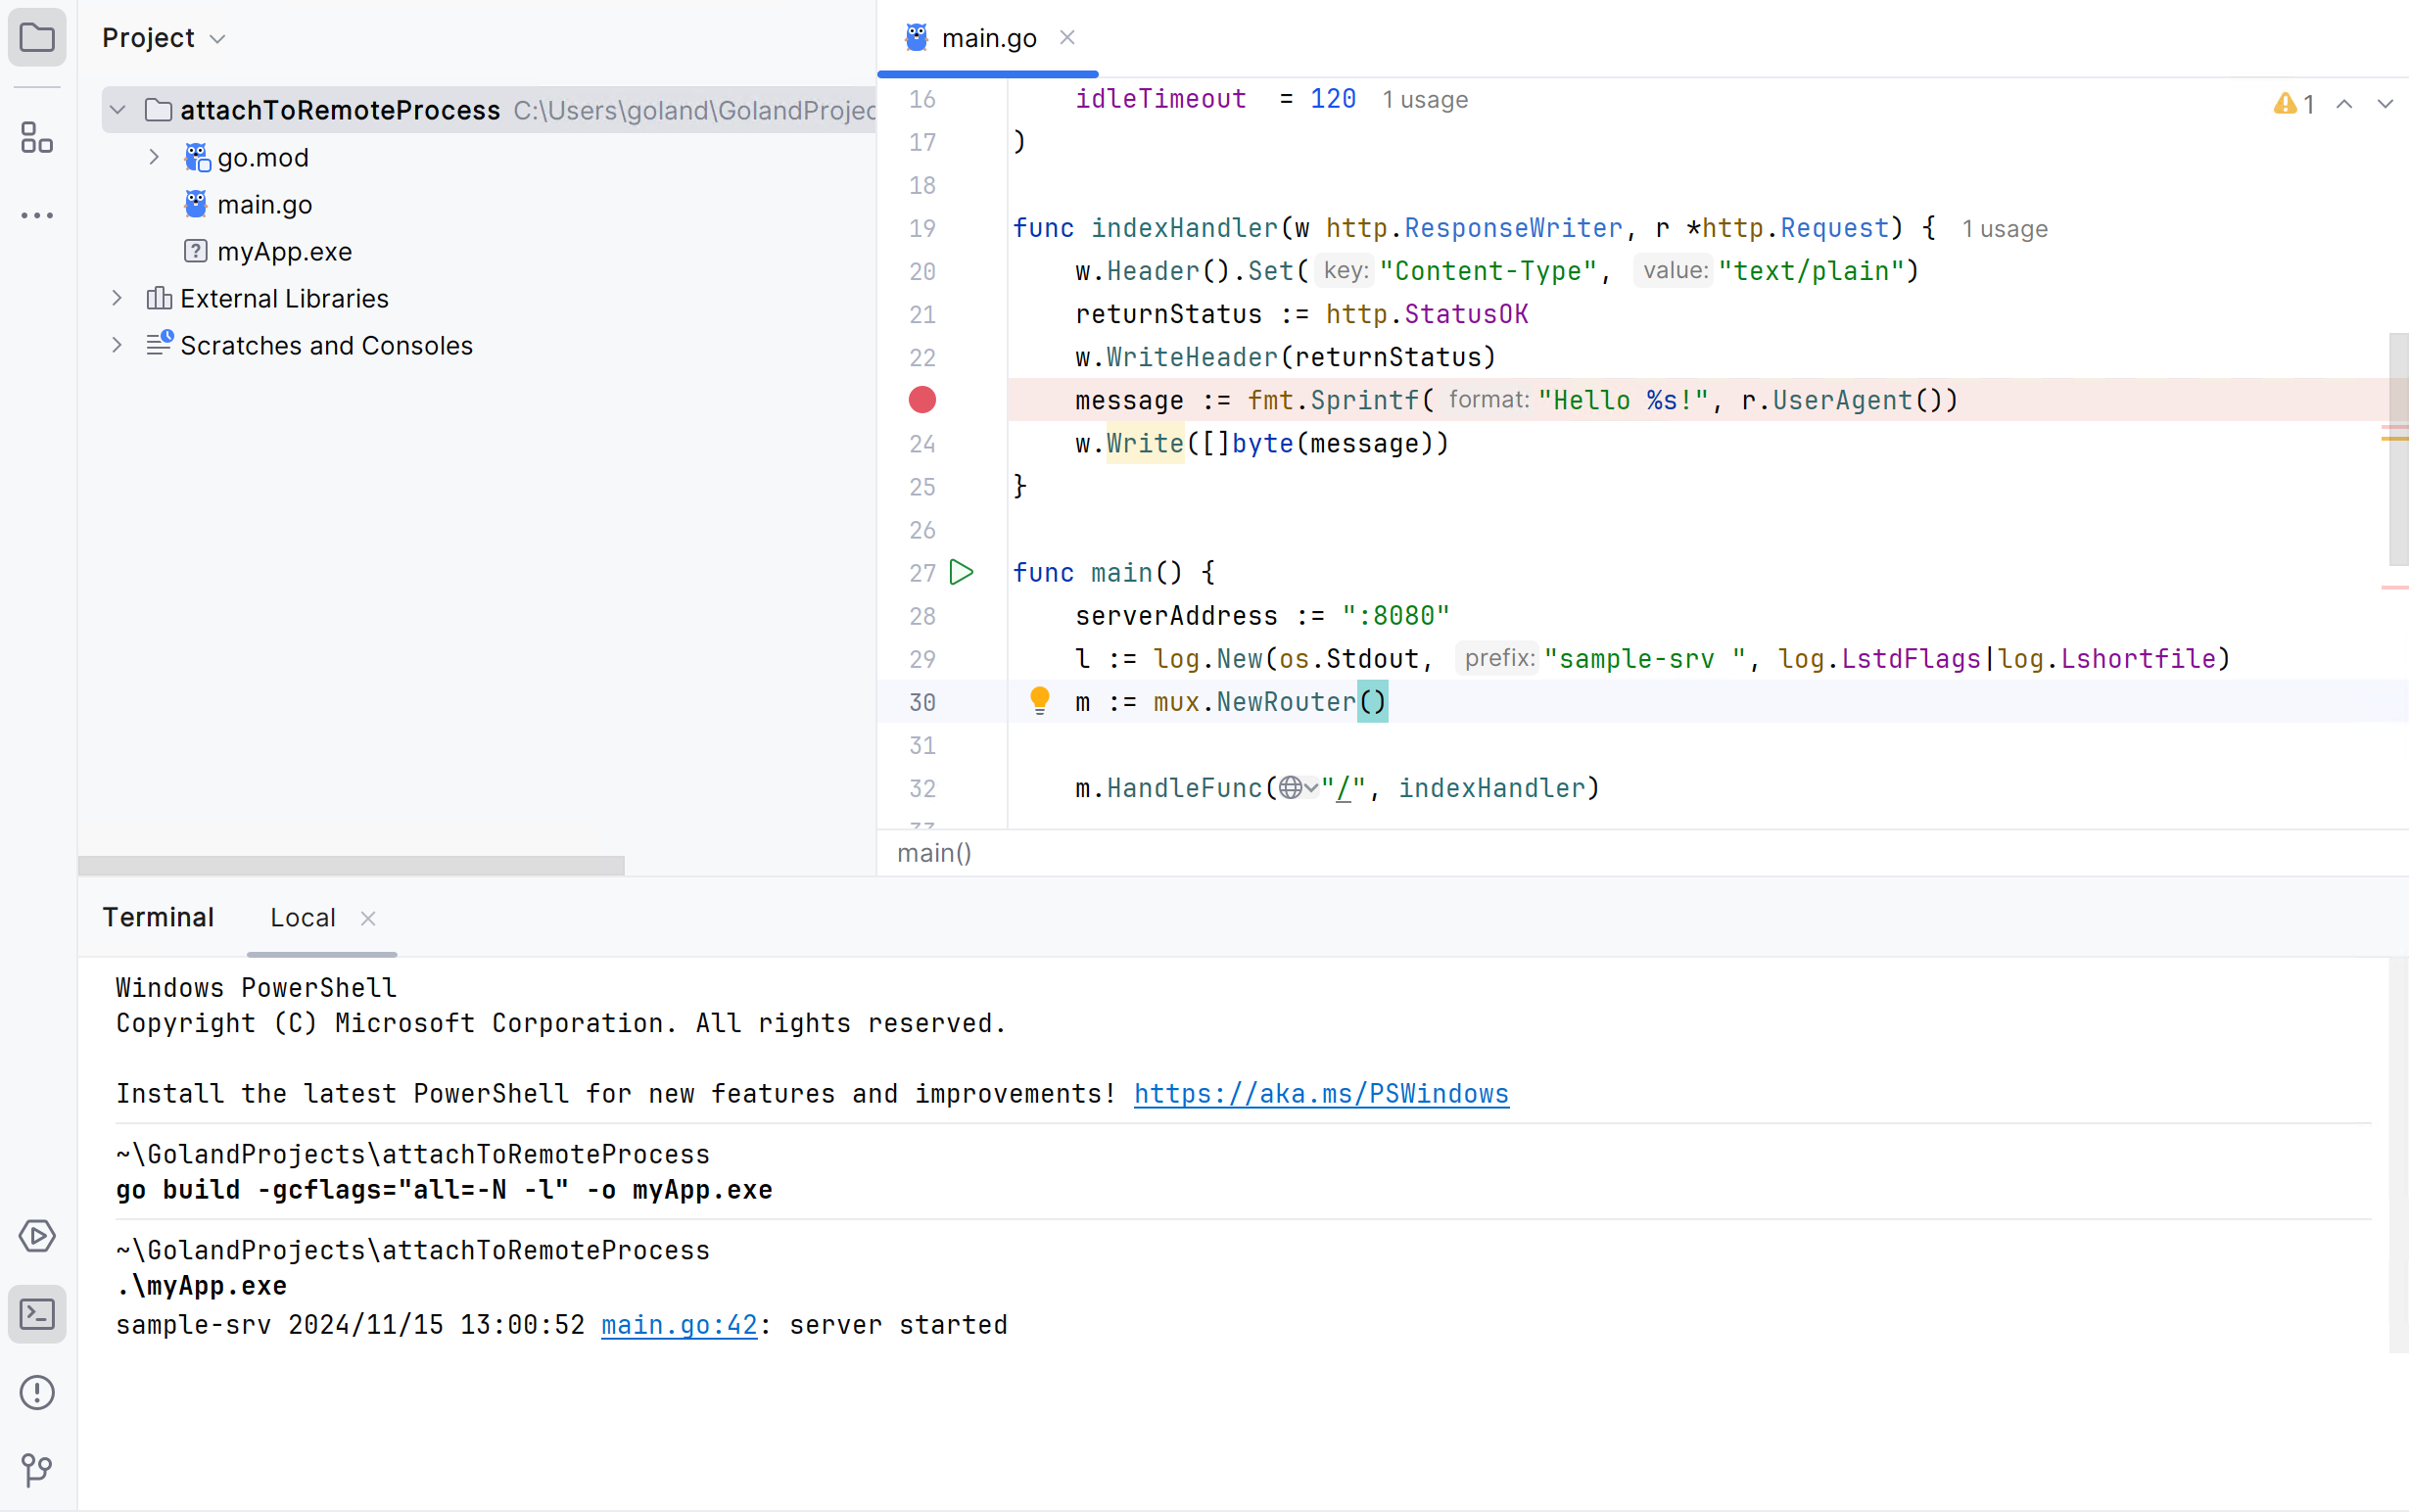Switch to the main.go editor tab
The width and height of the screenshot is (2409, 1512).
tap(988, 37)
